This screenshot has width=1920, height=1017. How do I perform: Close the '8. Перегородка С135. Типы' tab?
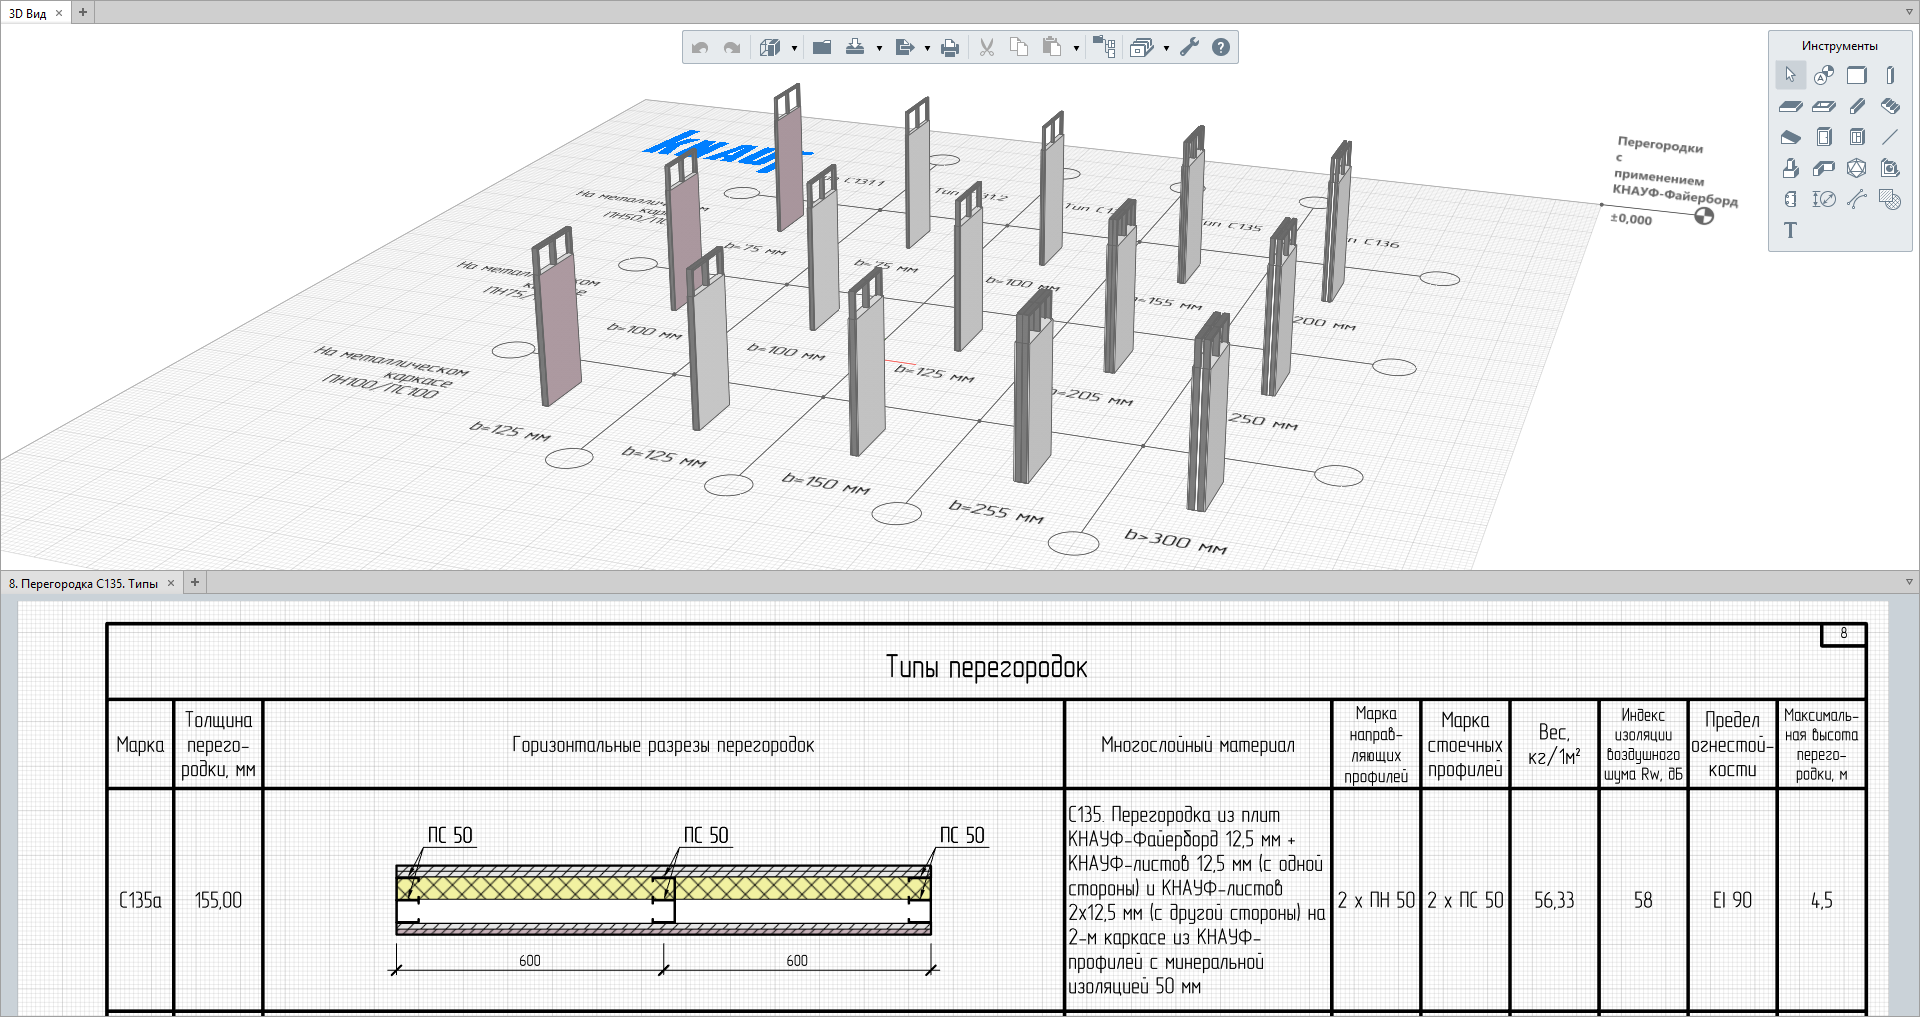coord(171,583)
